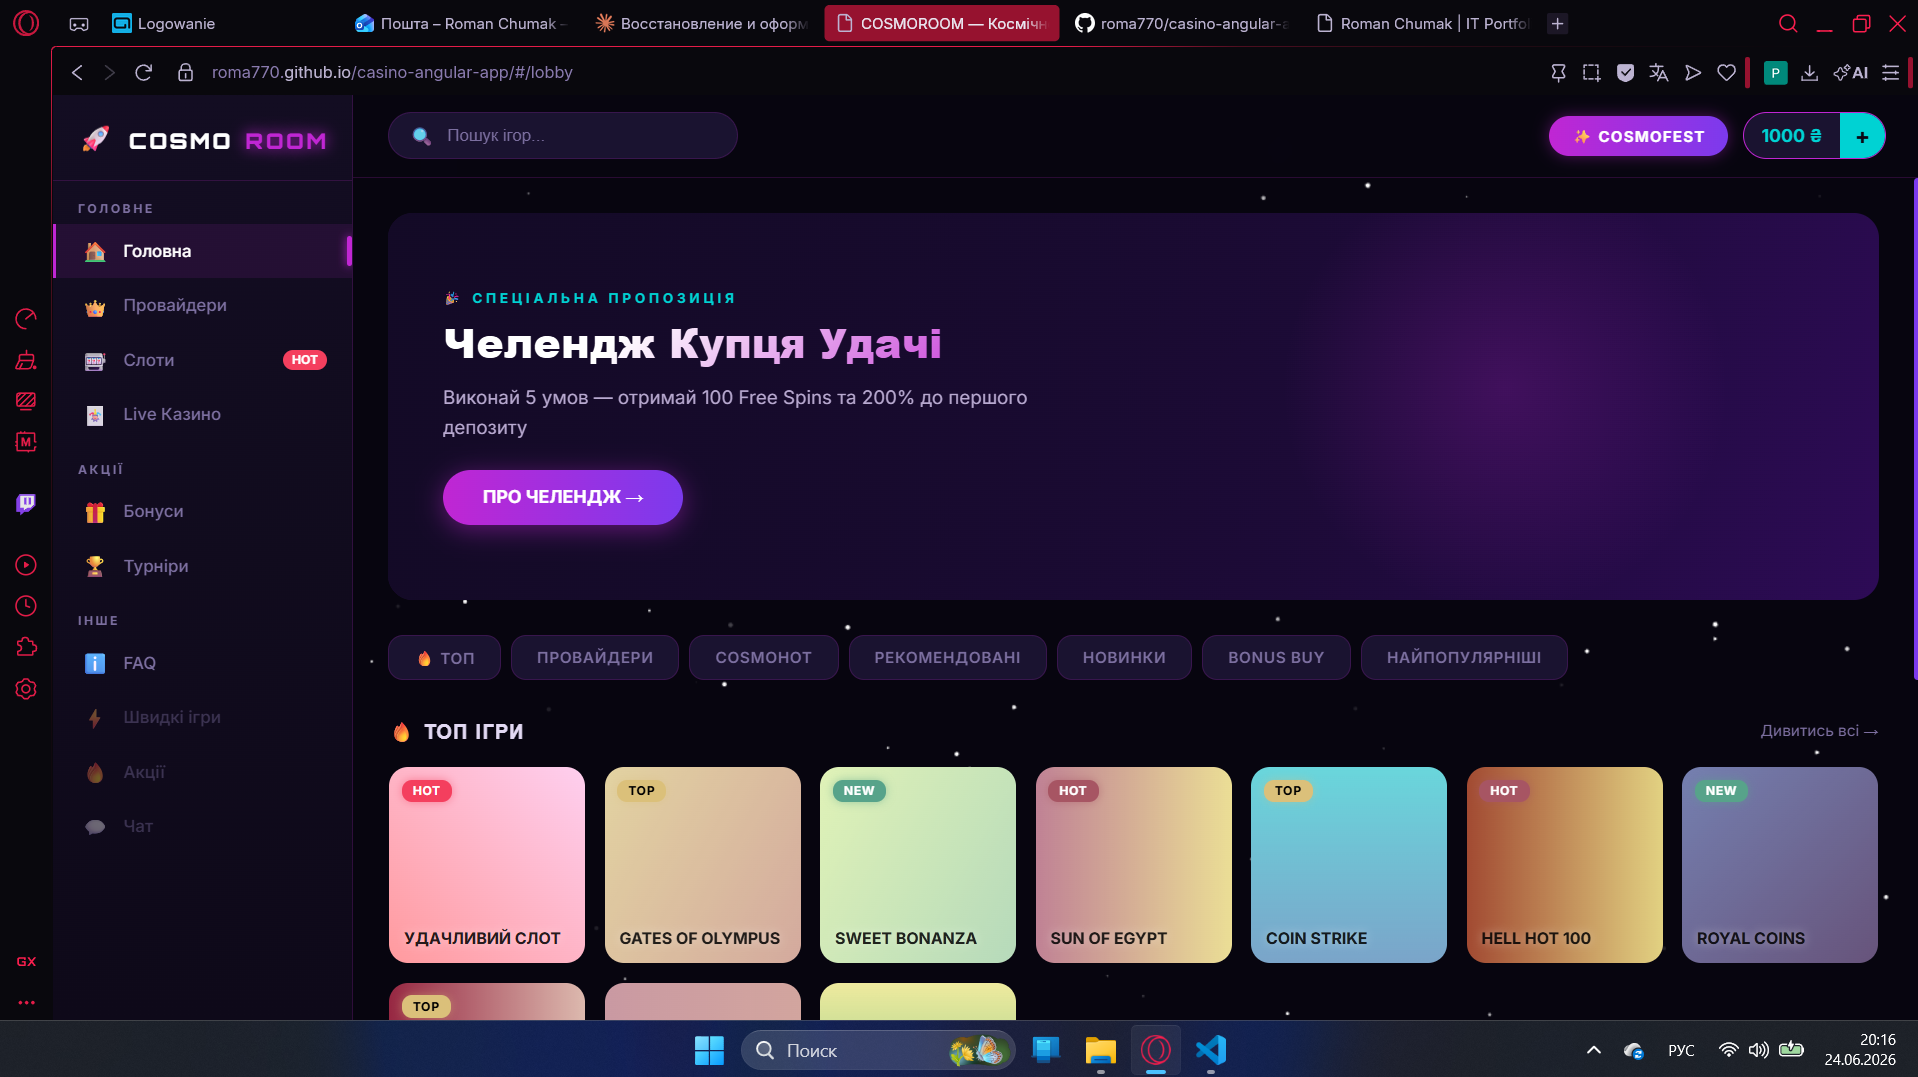Select the COSMOHOT filter chip
This screenshot has height=1077, width=1918.
(x=764, y=658)
